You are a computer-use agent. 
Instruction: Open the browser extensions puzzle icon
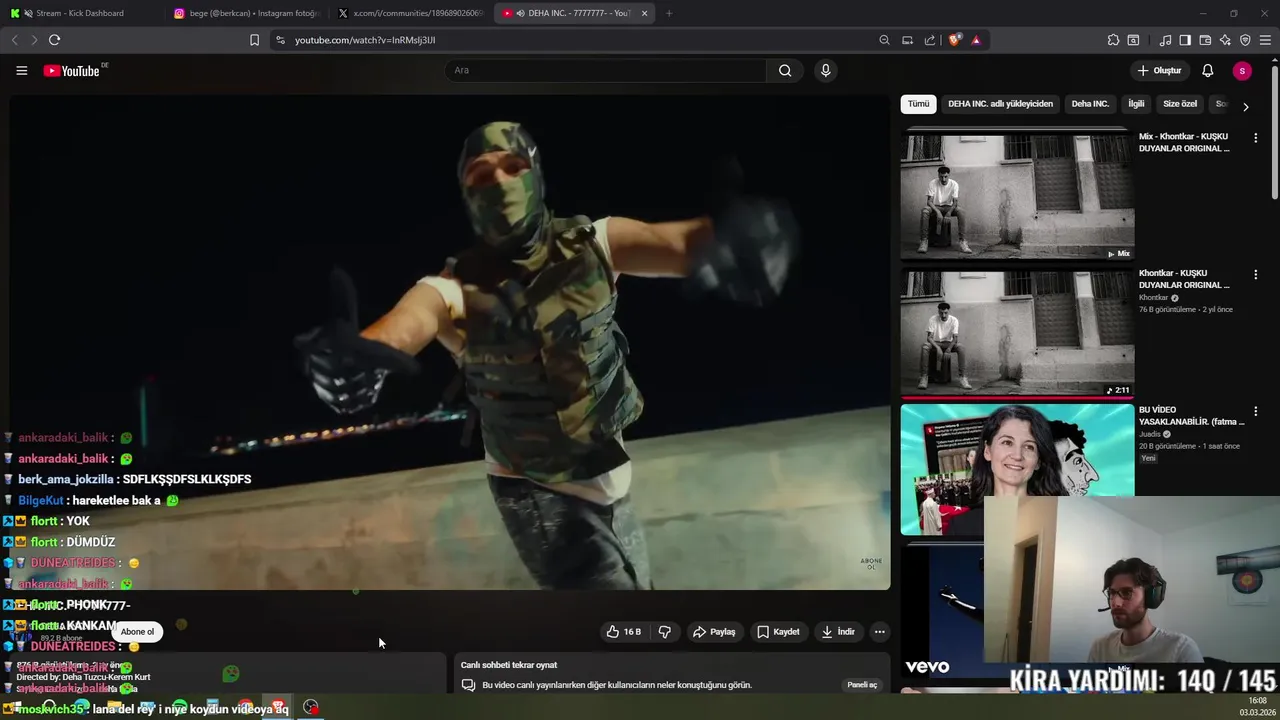coord(1113,40)
